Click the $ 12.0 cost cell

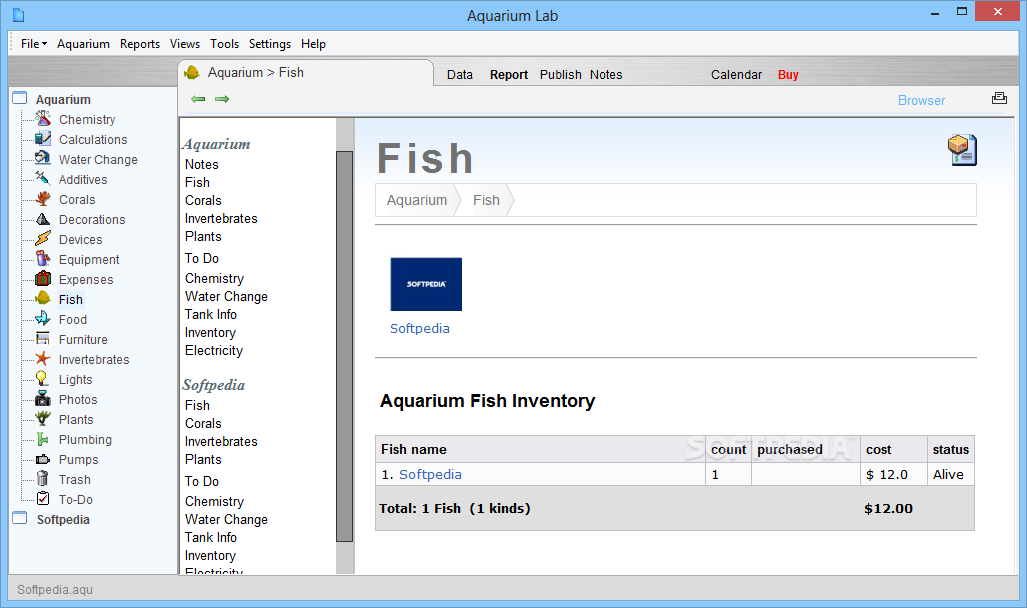coord(893,474)
